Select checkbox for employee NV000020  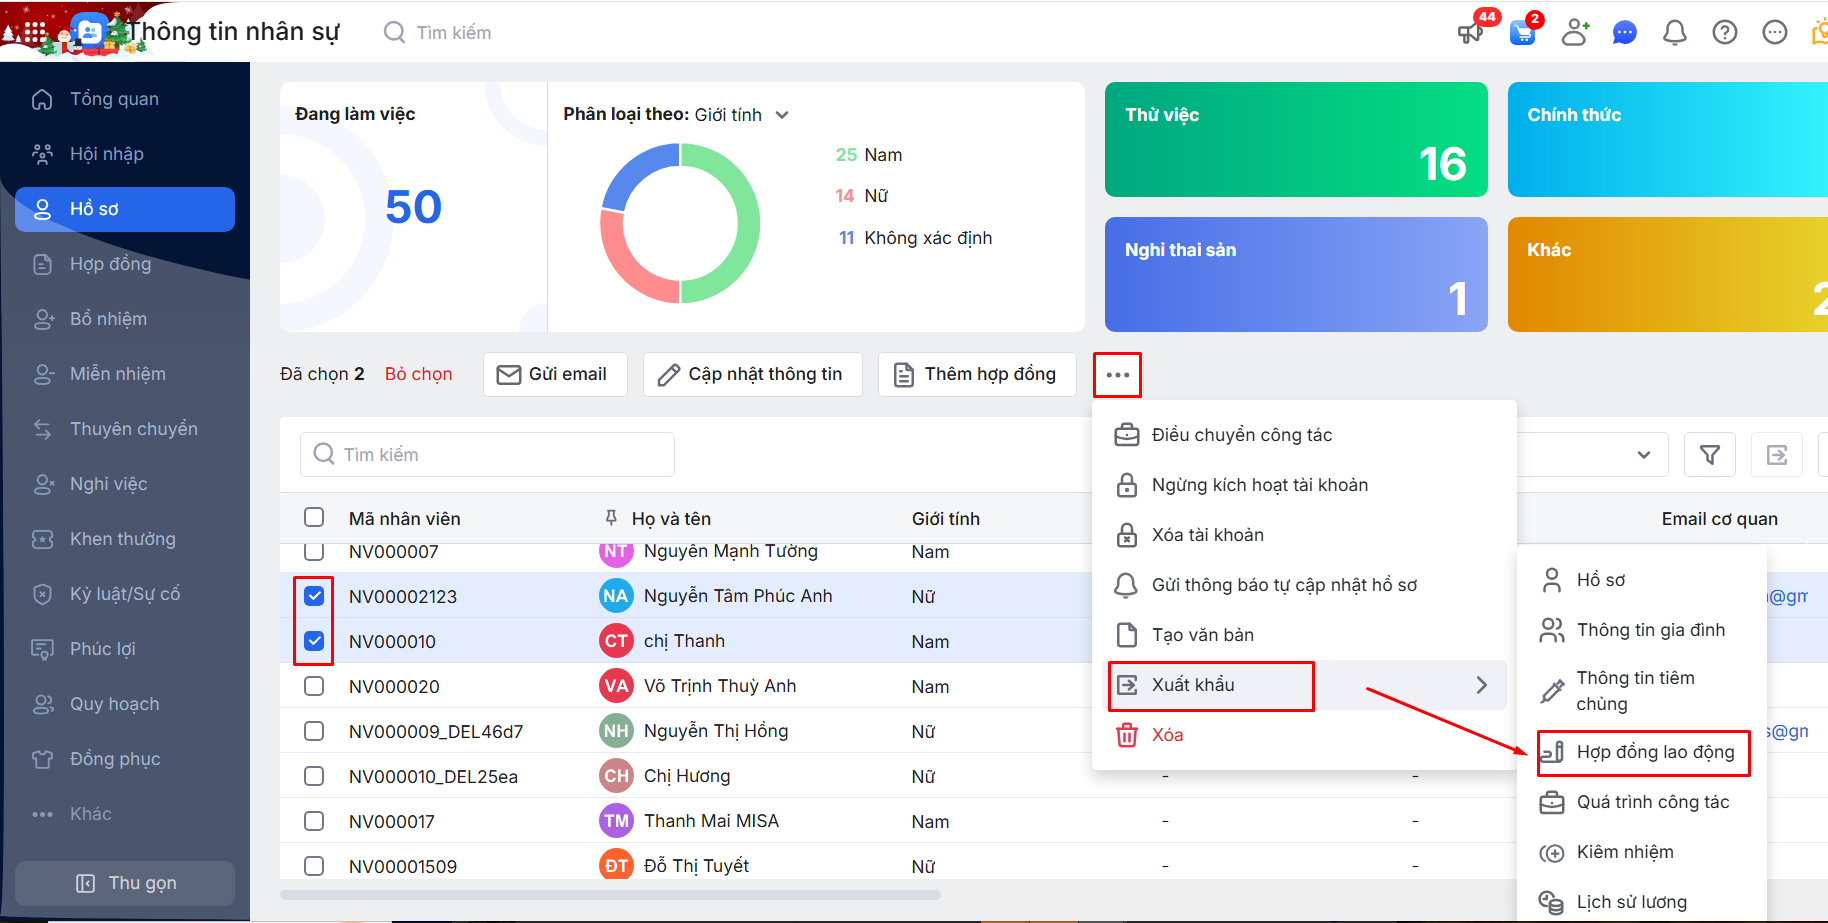click(x=314, y=686)
